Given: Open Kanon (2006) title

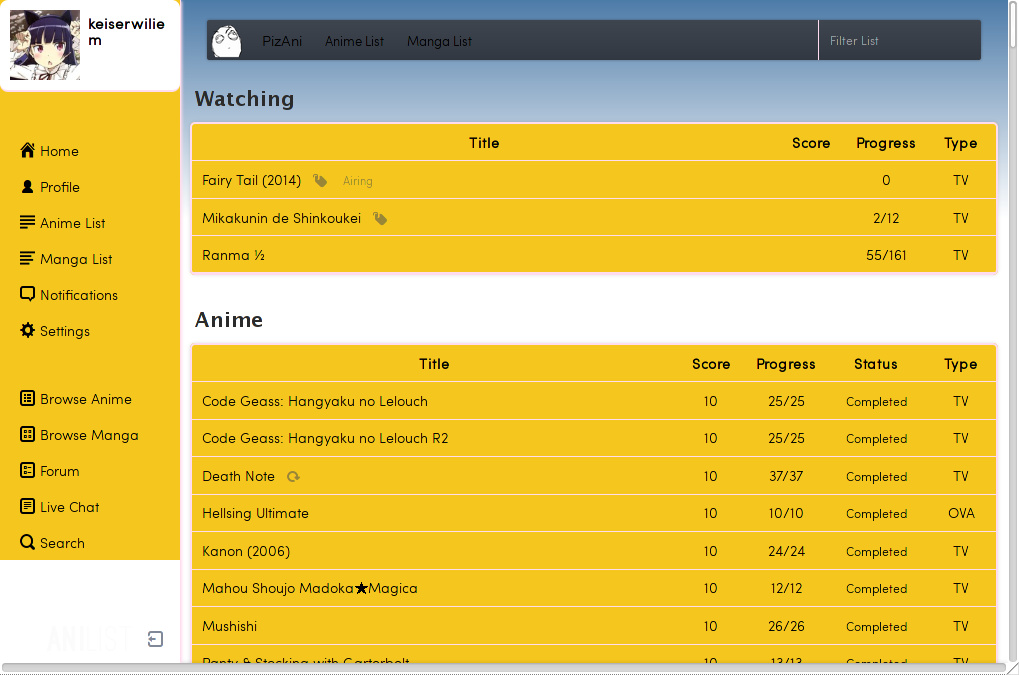Looking at the screenshot, I should point(246,551).
